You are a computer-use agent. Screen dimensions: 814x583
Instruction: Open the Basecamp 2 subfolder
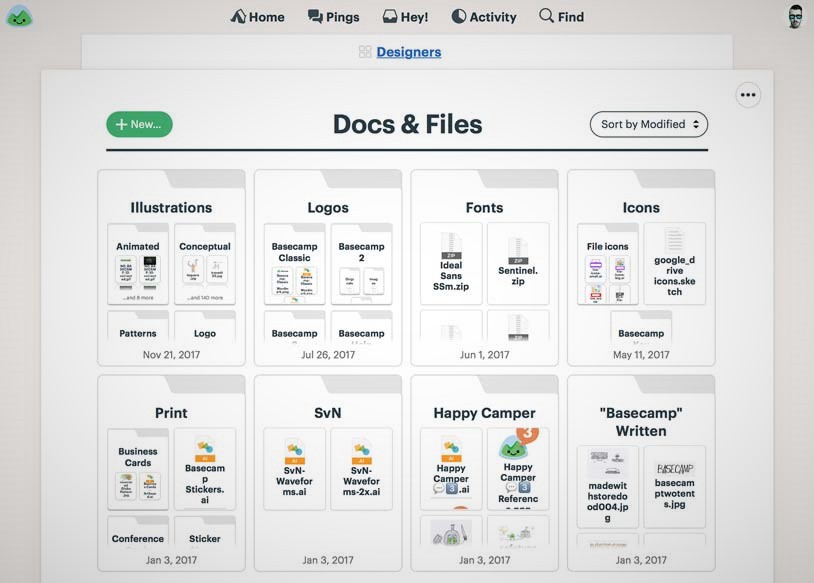tap(362, 264)
